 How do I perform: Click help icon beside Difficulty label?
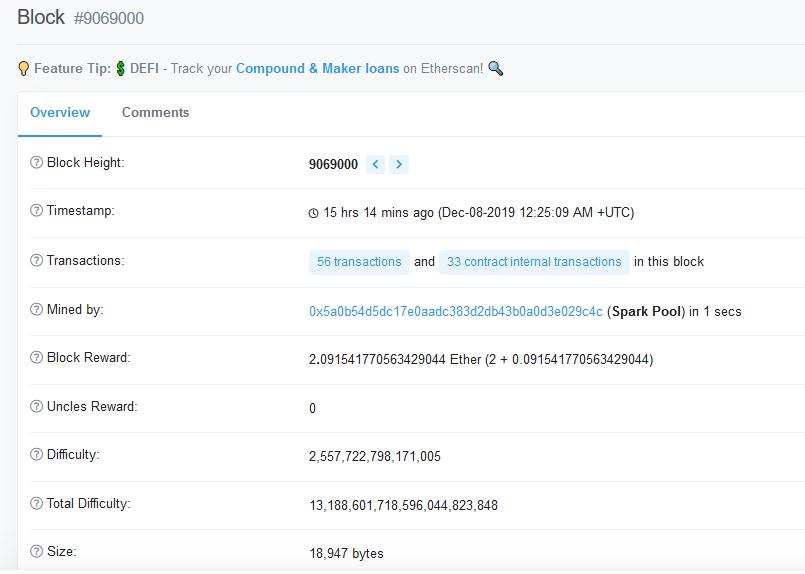point(37,455)
